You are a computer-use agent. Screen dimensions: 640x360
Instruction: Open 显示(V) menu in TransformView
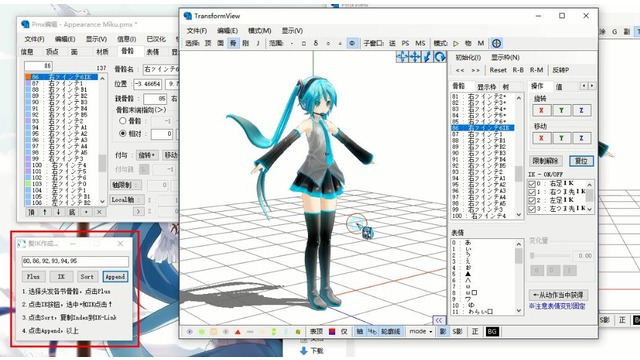(x=292, y=31)
